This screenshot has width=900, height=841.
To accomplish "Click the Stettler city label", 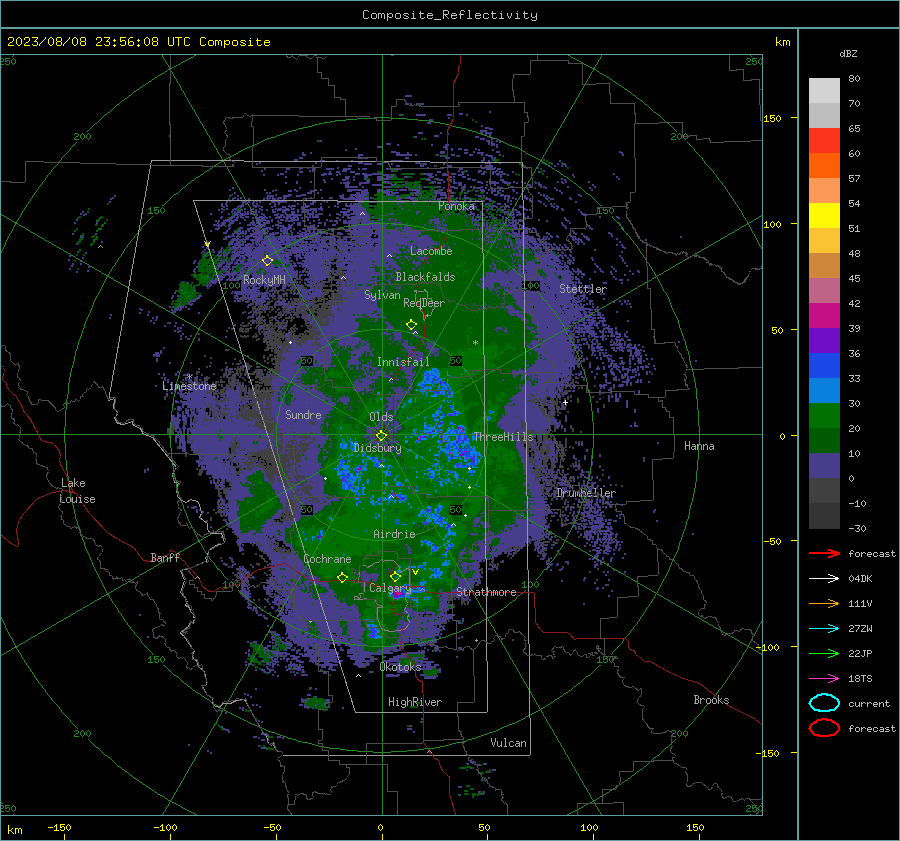I will tap(583, 289).
